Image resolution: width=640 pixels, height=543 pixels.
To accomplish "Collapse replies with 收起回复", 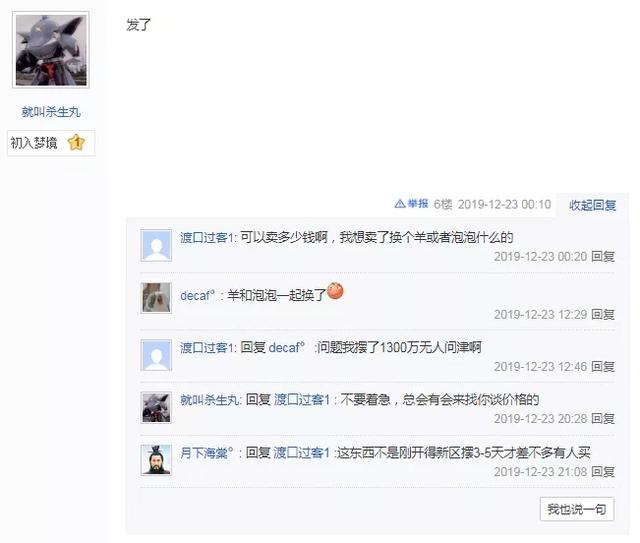I will pyautogui.click(x=593, y=205).
